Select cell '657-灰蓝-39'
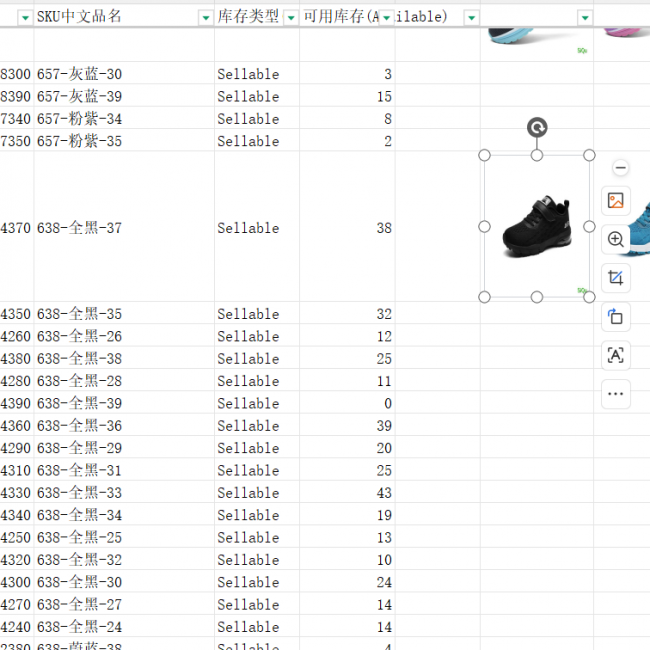Viewport: 650px width, 650px height. (124, 96)
